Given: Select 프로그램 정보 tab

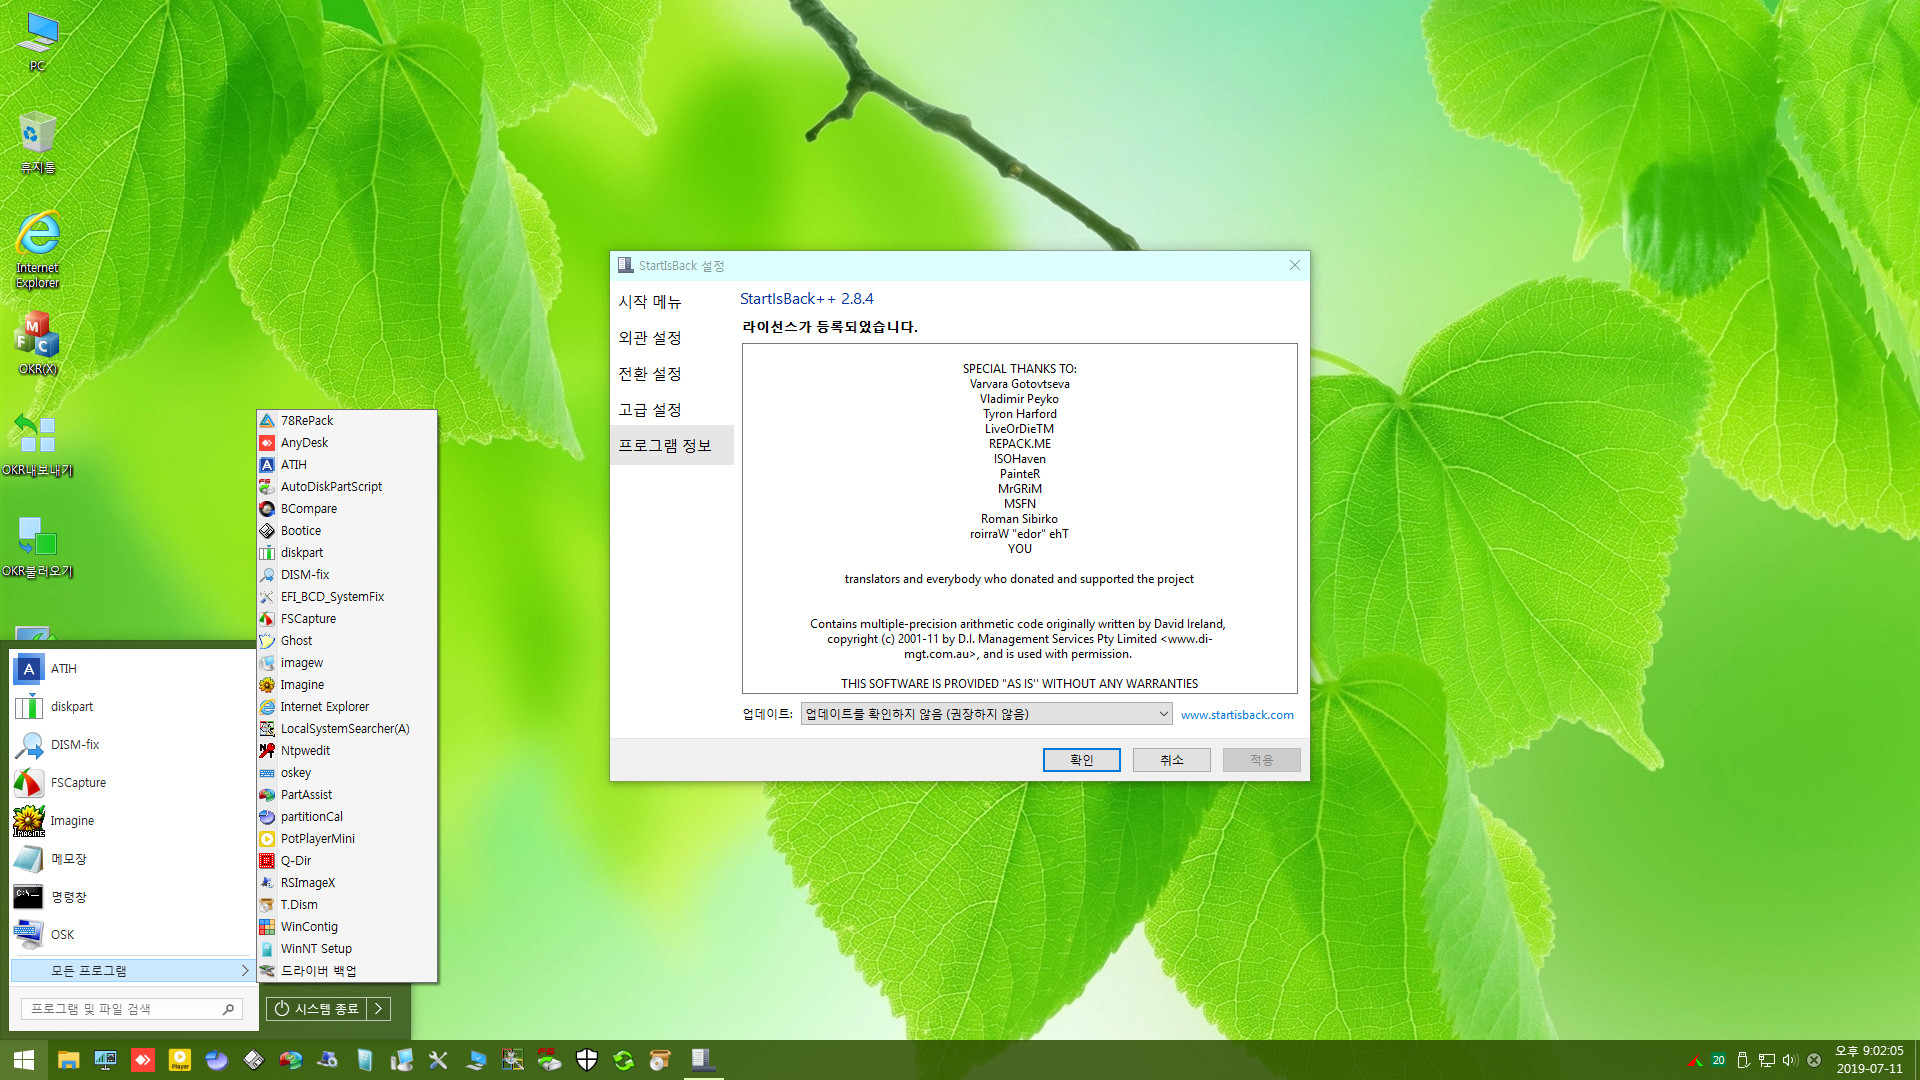Looking at the screenshot, I should [672, 446].
